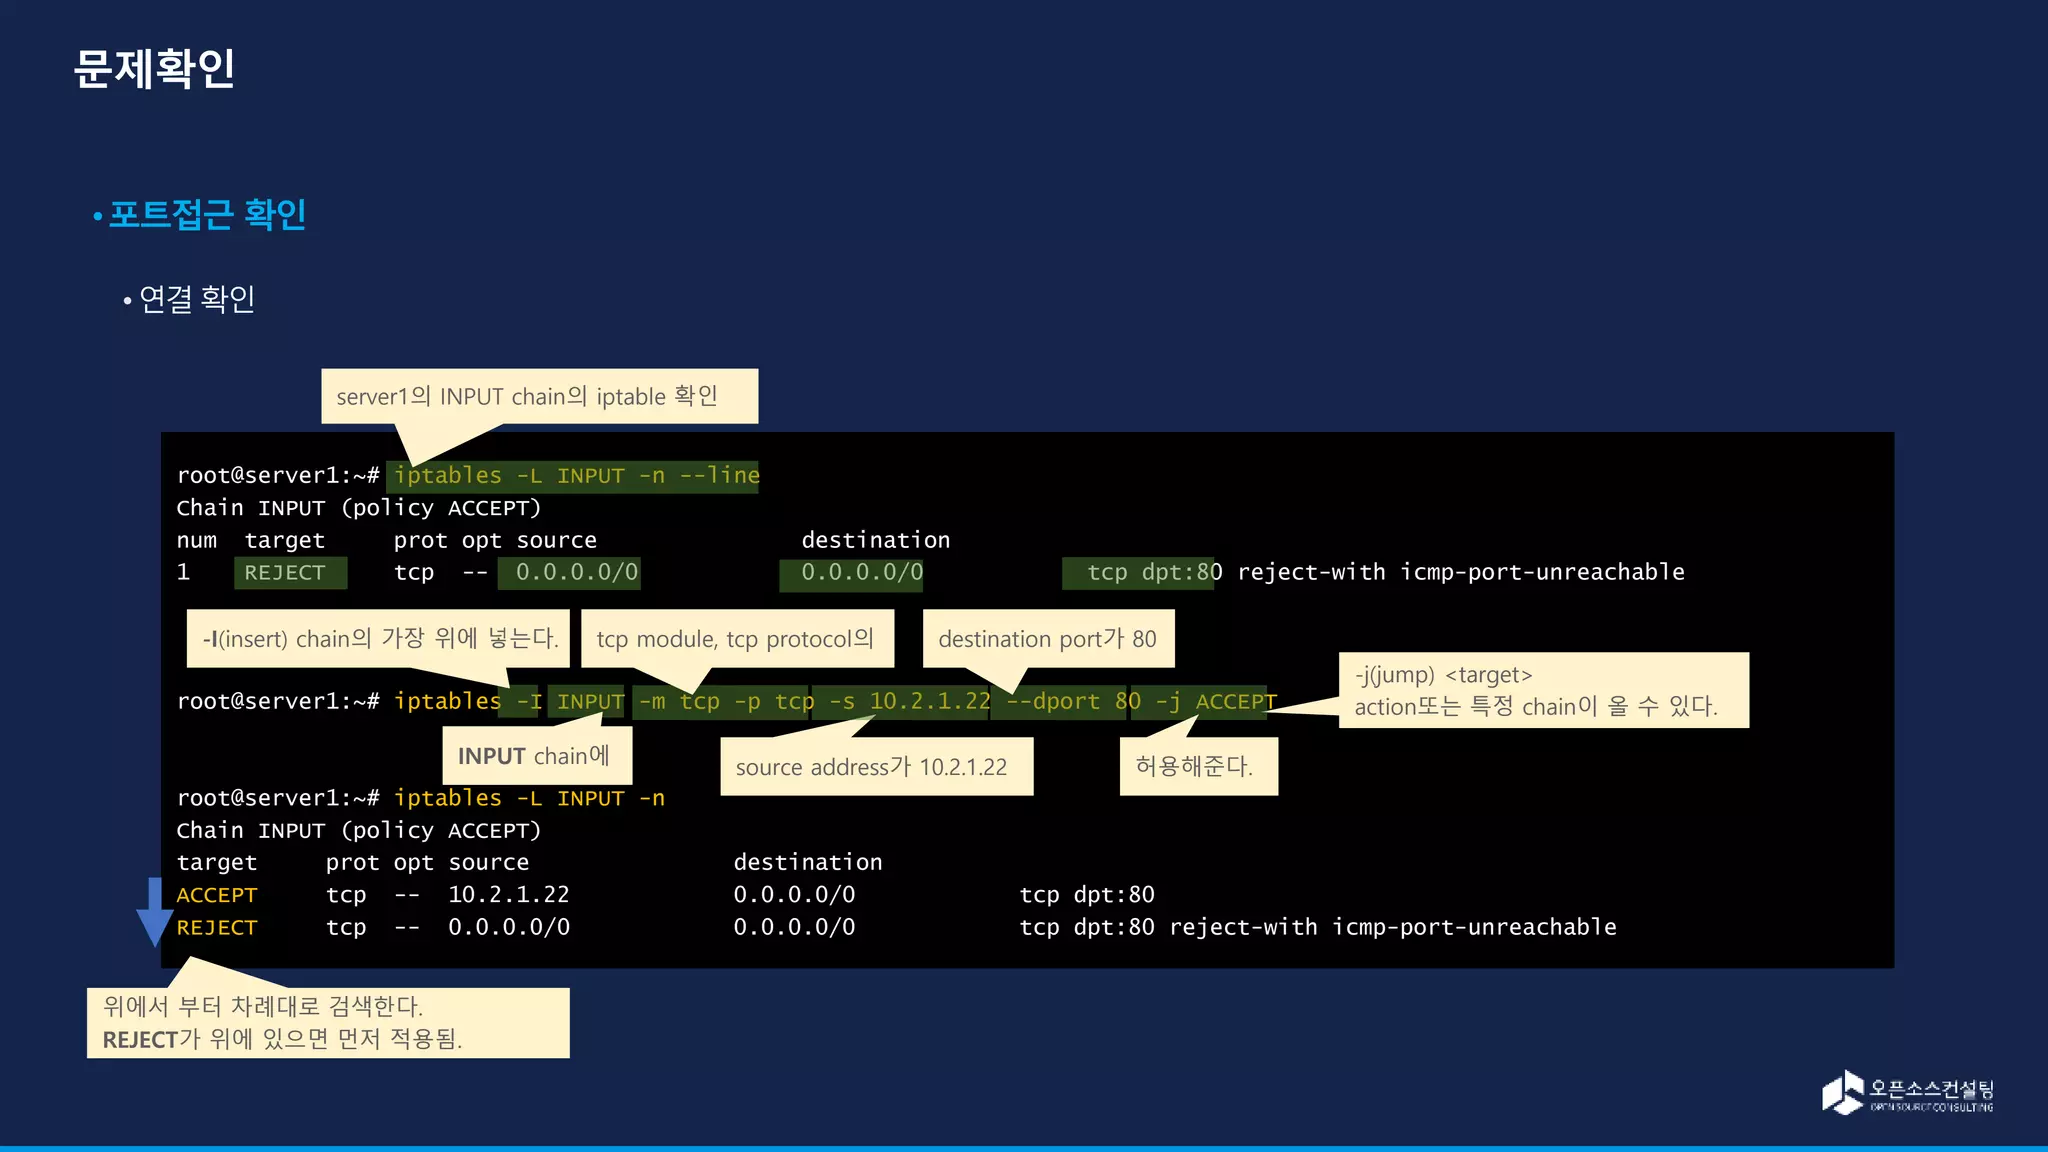Image resolution: width=2048 pixels, height=1152 pixels.
Task: Click the Open Source Consulting logo
Action: coord(1906,1093)
